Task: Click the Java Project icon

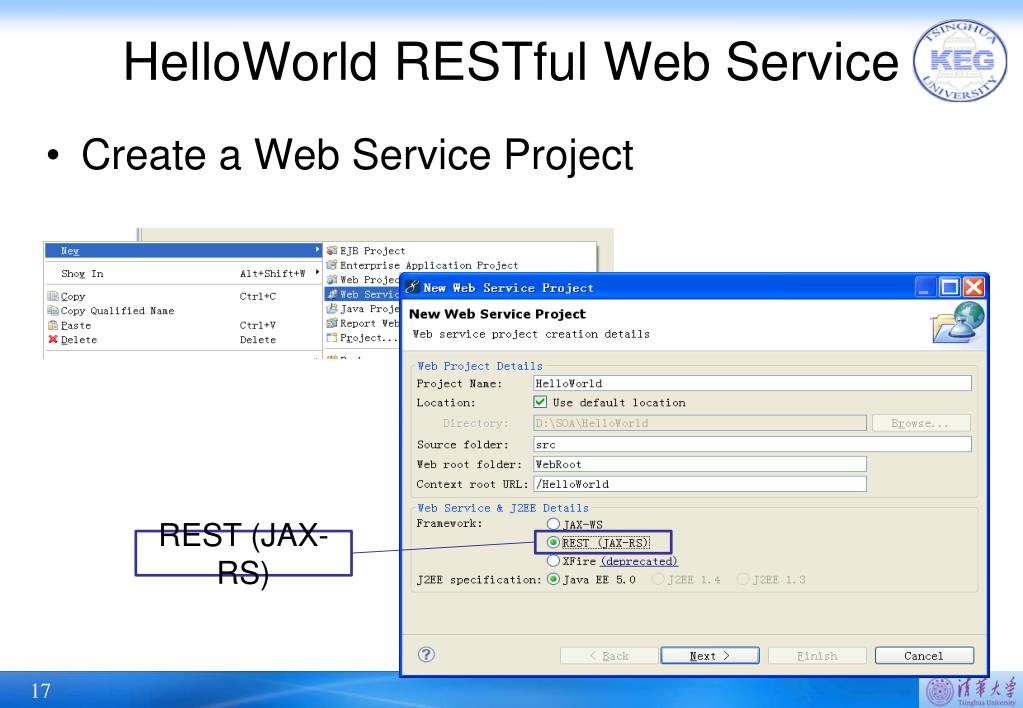Action: tap(332, 309)
